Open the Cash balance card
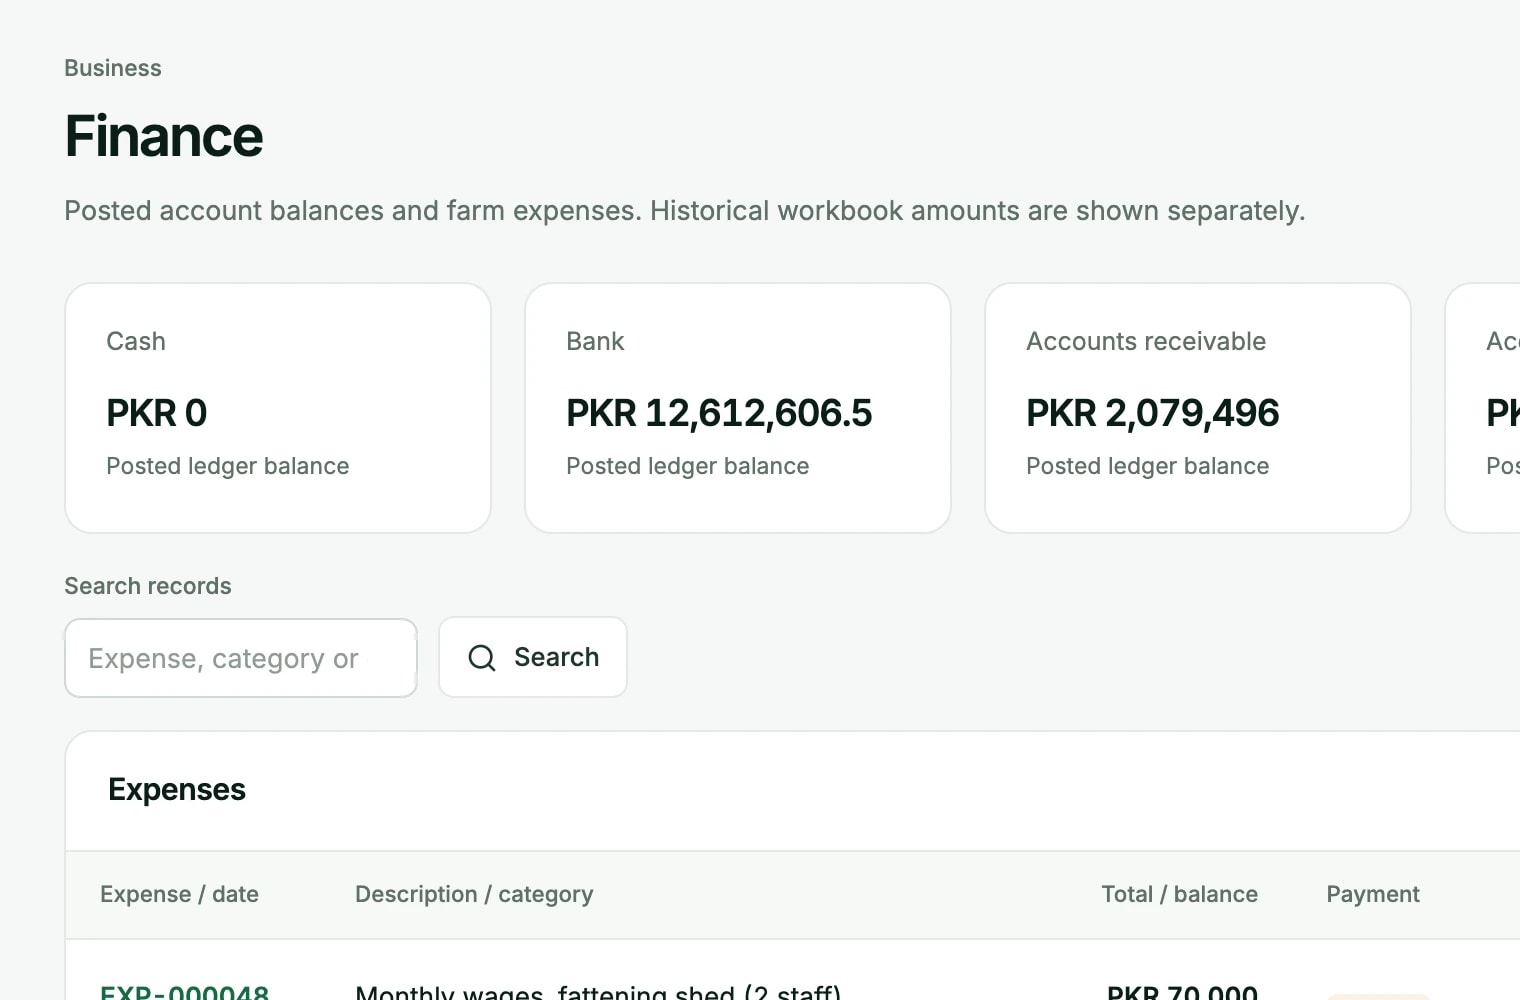This screenshot has width=1520, height=1000. click(x=278, y=408)
